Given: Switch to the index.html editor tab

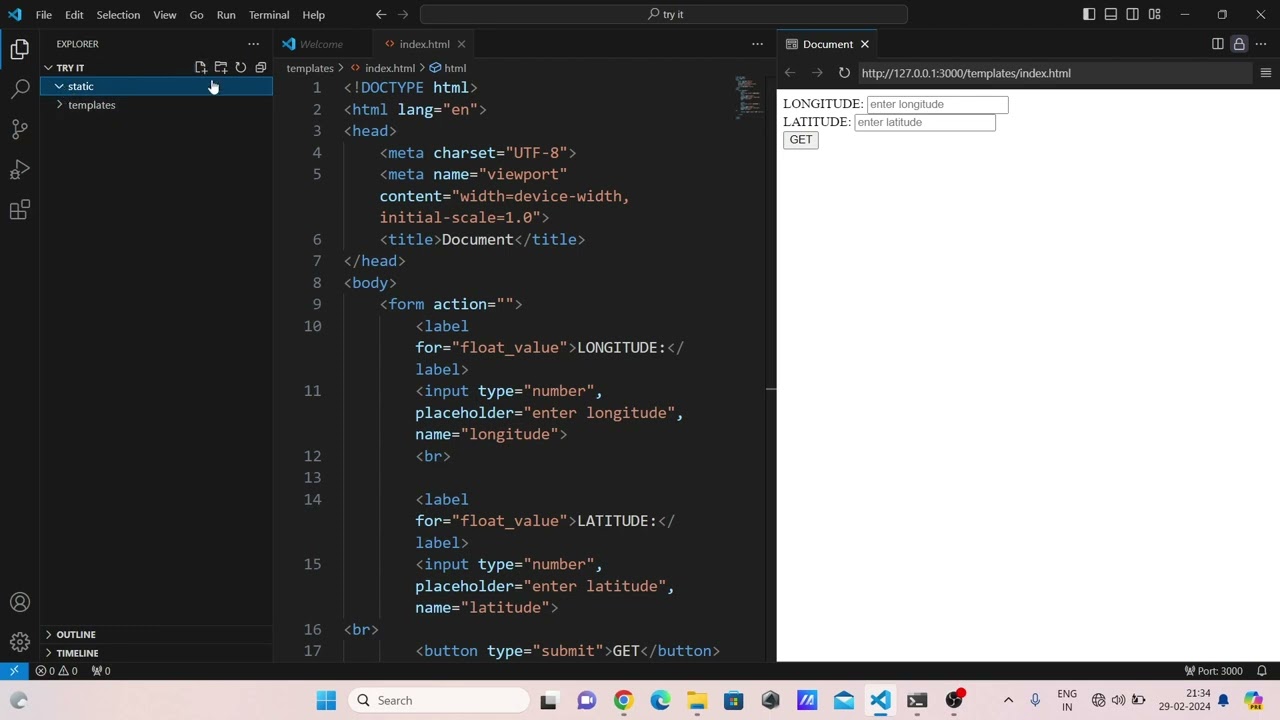Looking at the screenshot, I should pos(424,44).
